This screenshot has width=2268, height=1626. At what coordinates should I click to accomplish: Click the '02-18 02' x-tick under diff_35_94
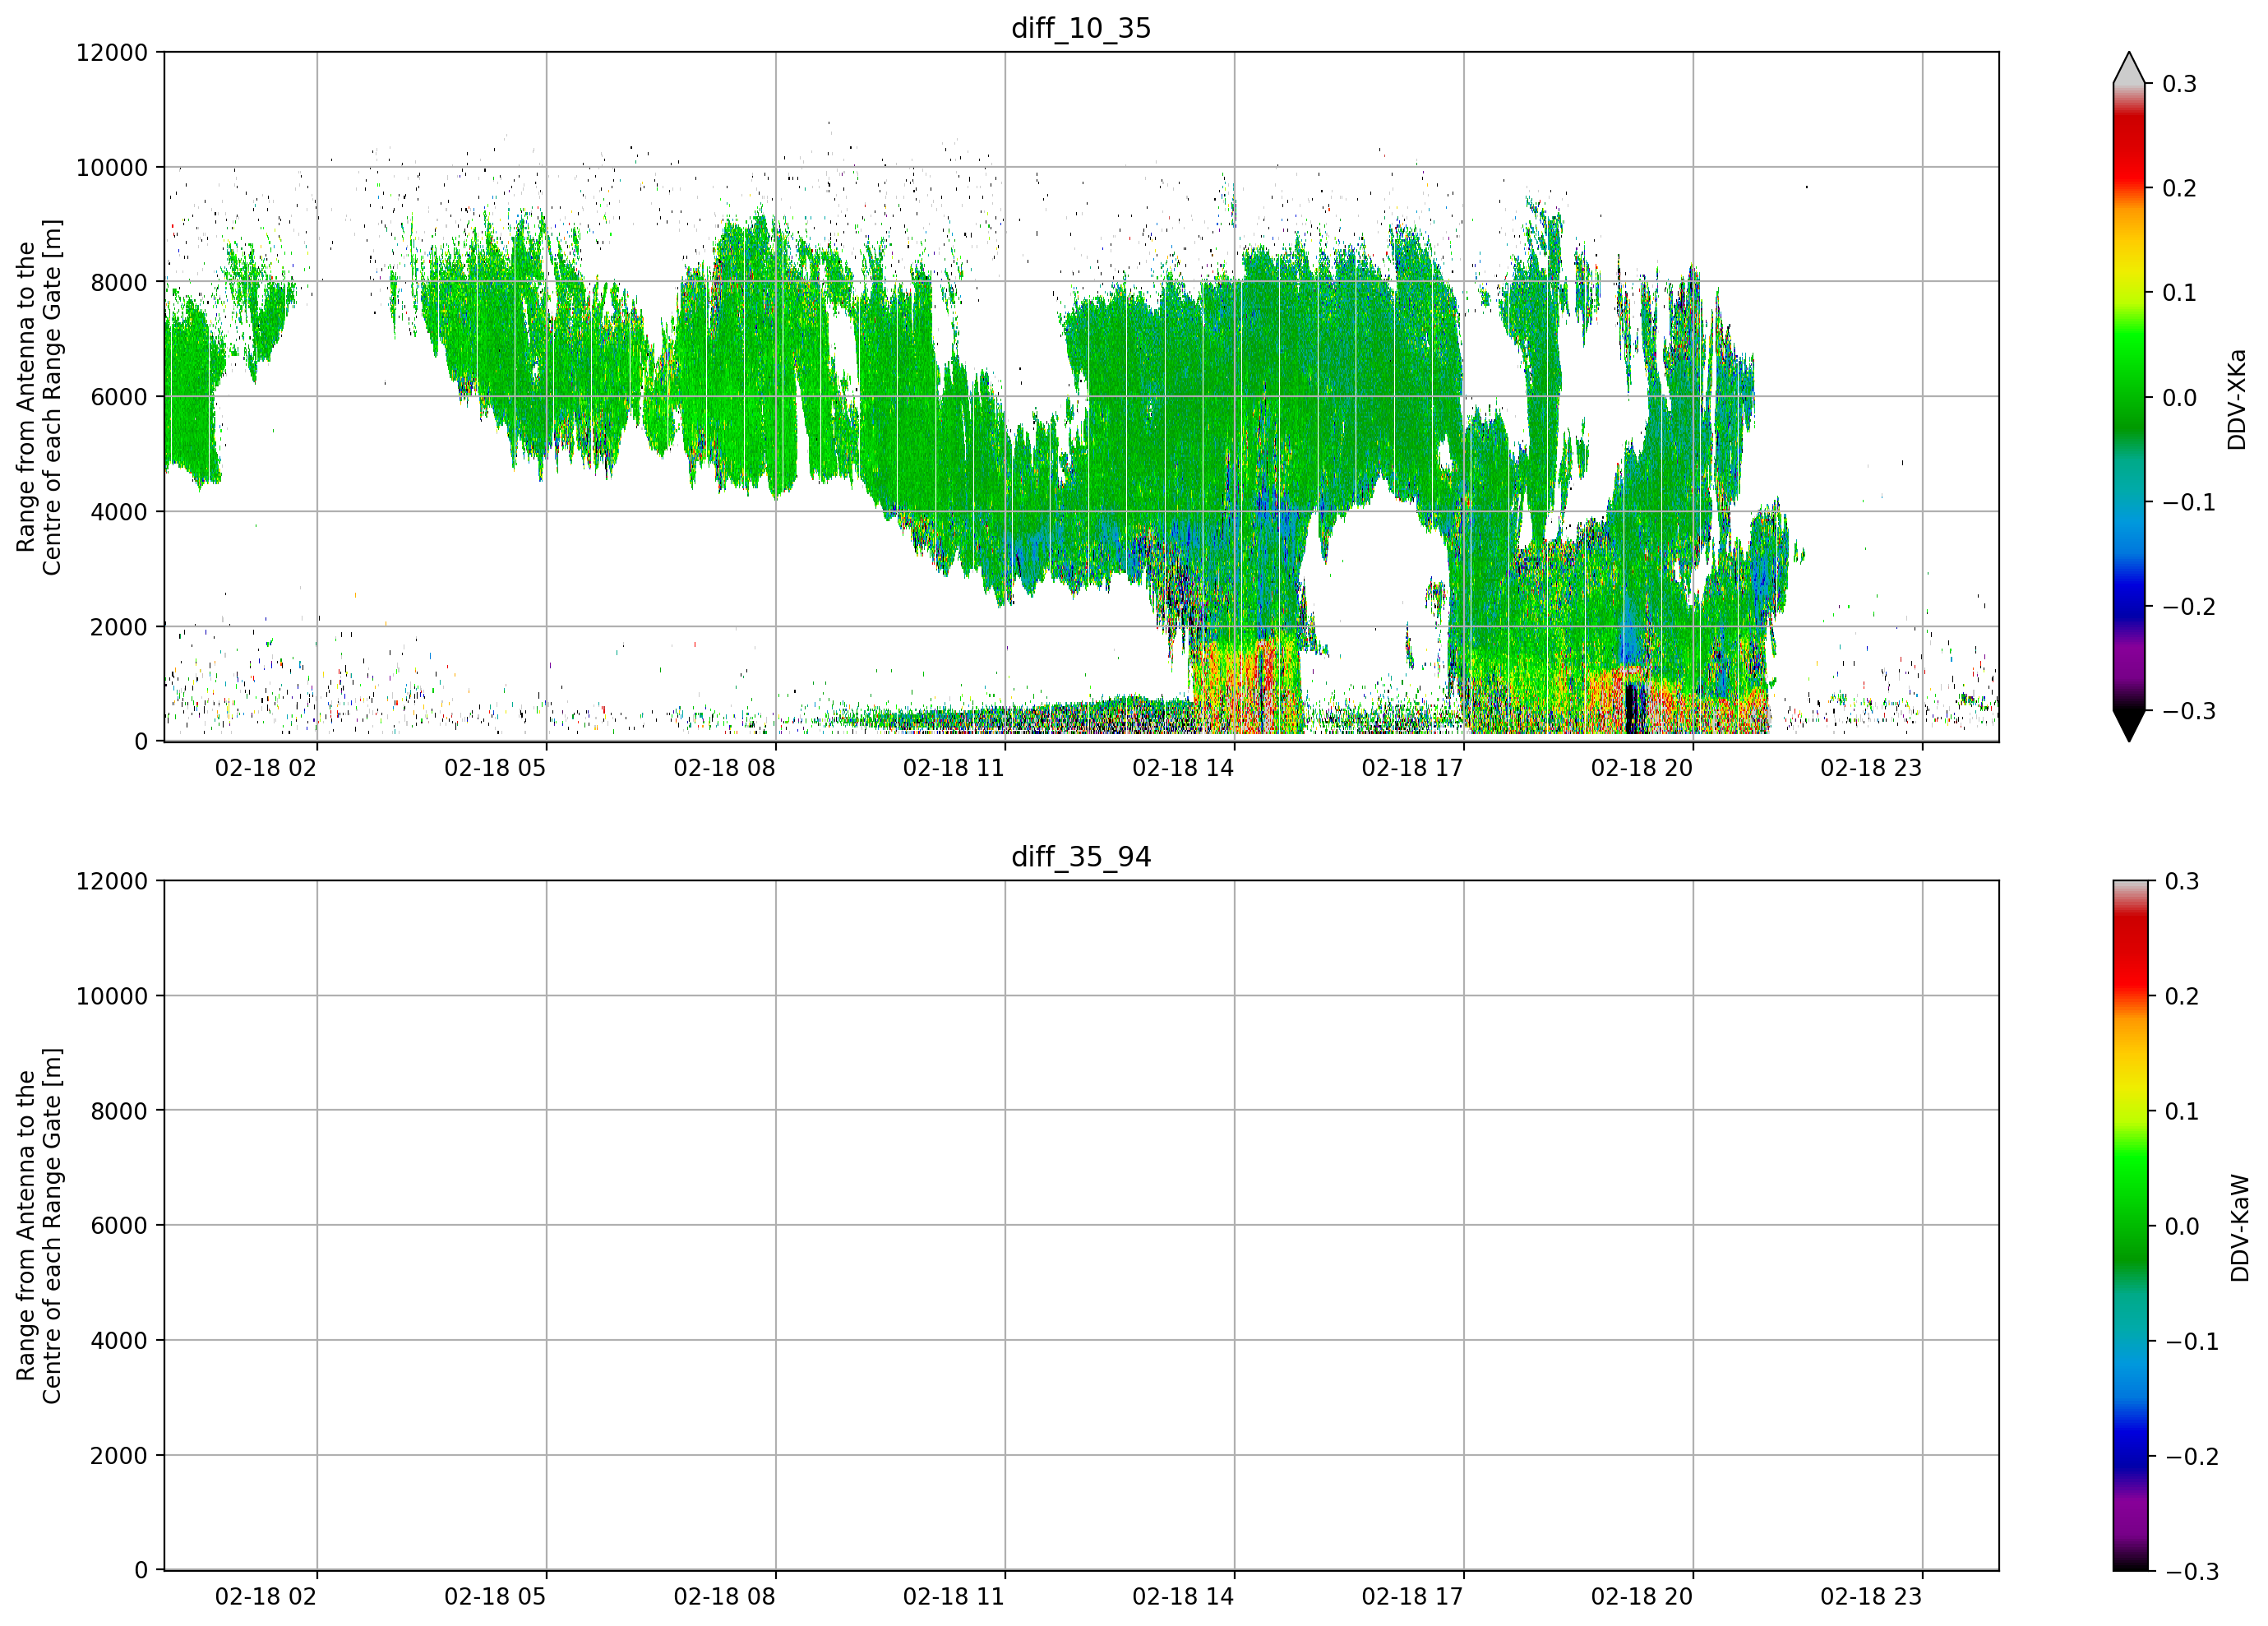[266, 1597]
